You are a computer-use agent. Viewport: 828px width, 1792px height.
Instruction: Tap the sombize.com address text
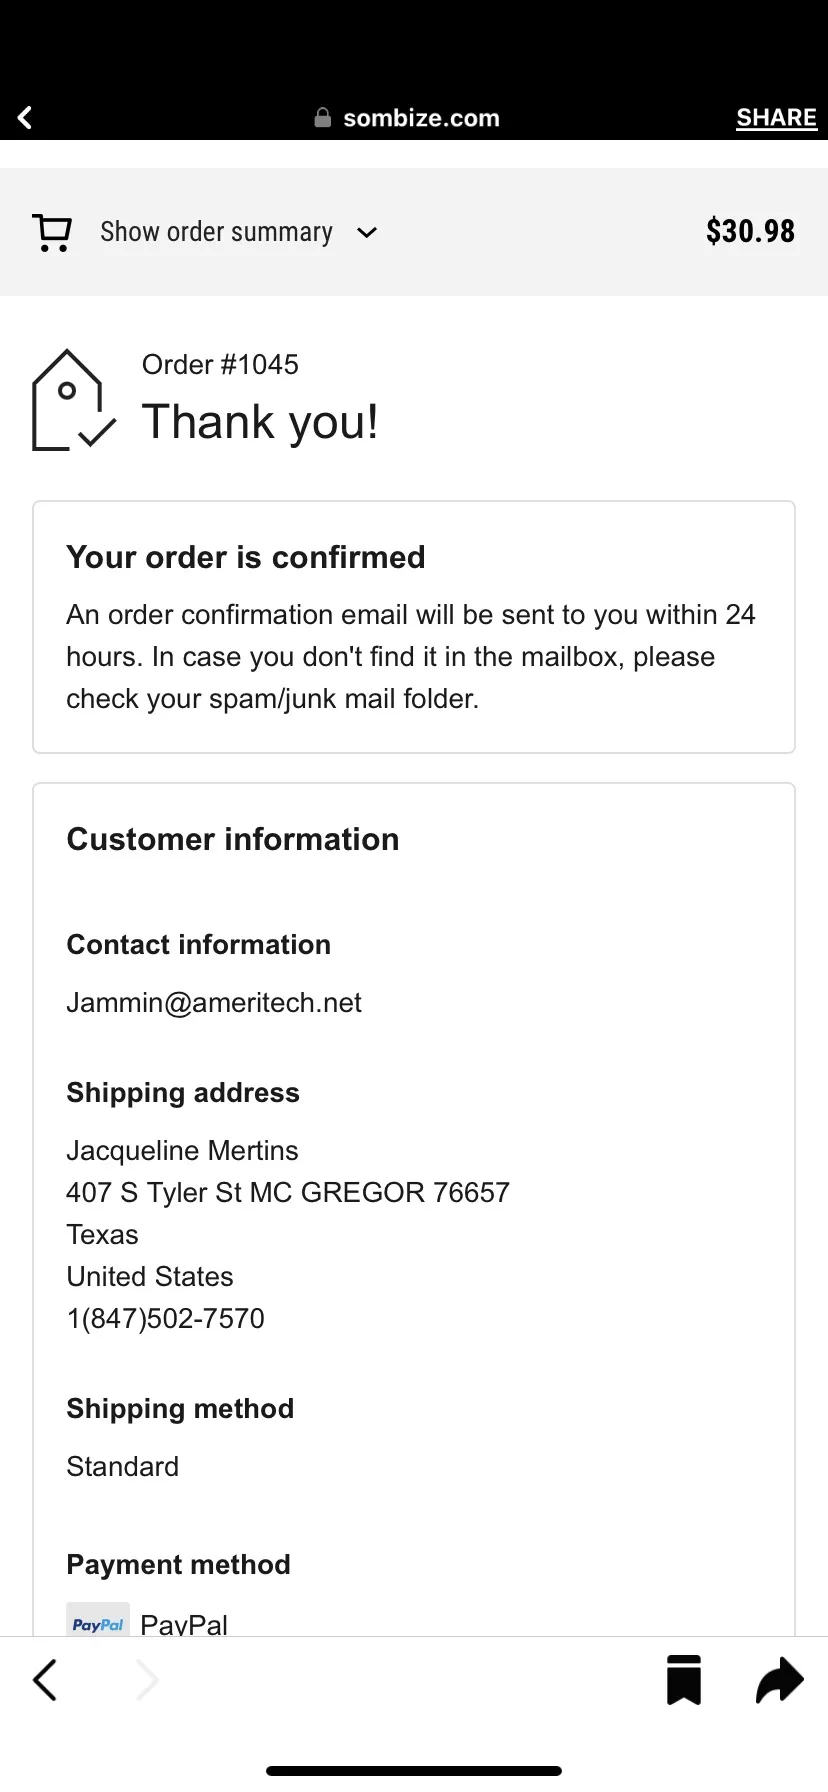[x=421, y=118]
